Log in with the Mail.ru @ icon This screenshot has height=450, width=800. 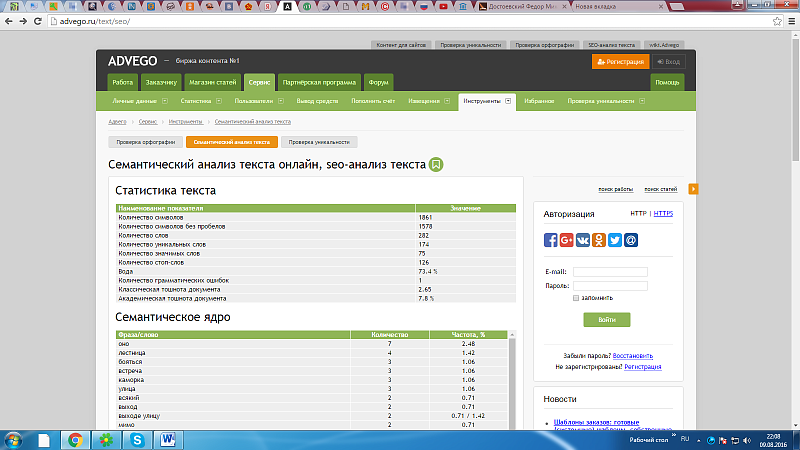click(631, 240)
